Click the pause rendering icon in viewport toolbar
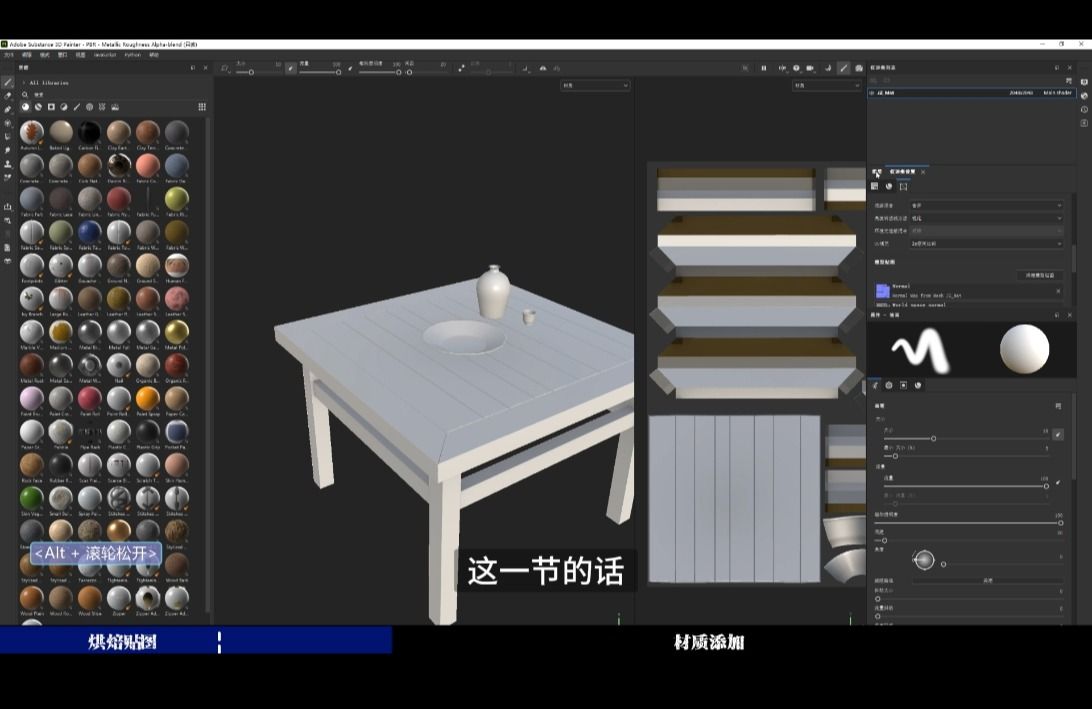 click(x=764, y=68)
